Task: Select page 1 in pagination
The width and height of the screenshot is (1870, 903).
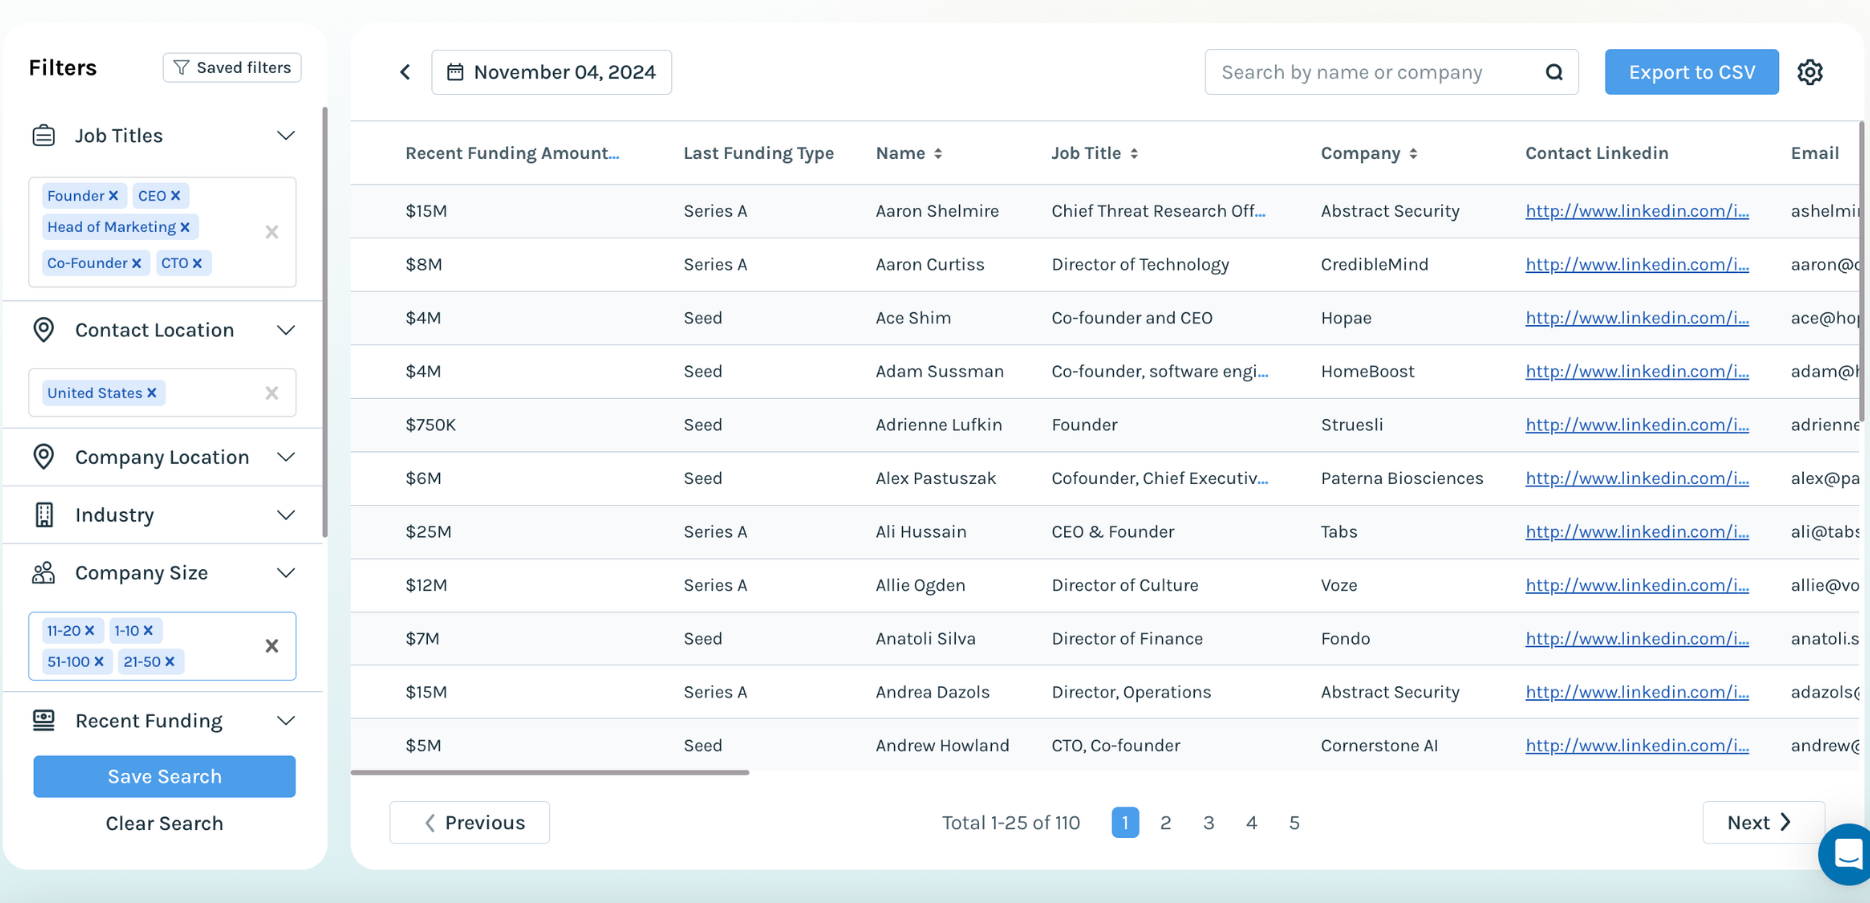Action: [x=1125, y=823]
